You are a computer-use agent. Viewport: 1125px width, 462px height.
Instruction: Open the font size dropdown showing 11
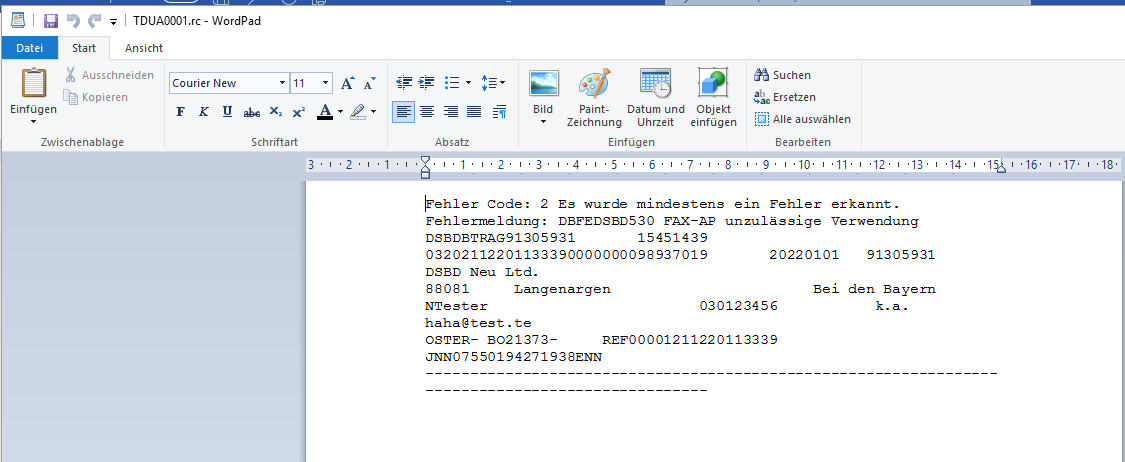(x=326, y=83)
